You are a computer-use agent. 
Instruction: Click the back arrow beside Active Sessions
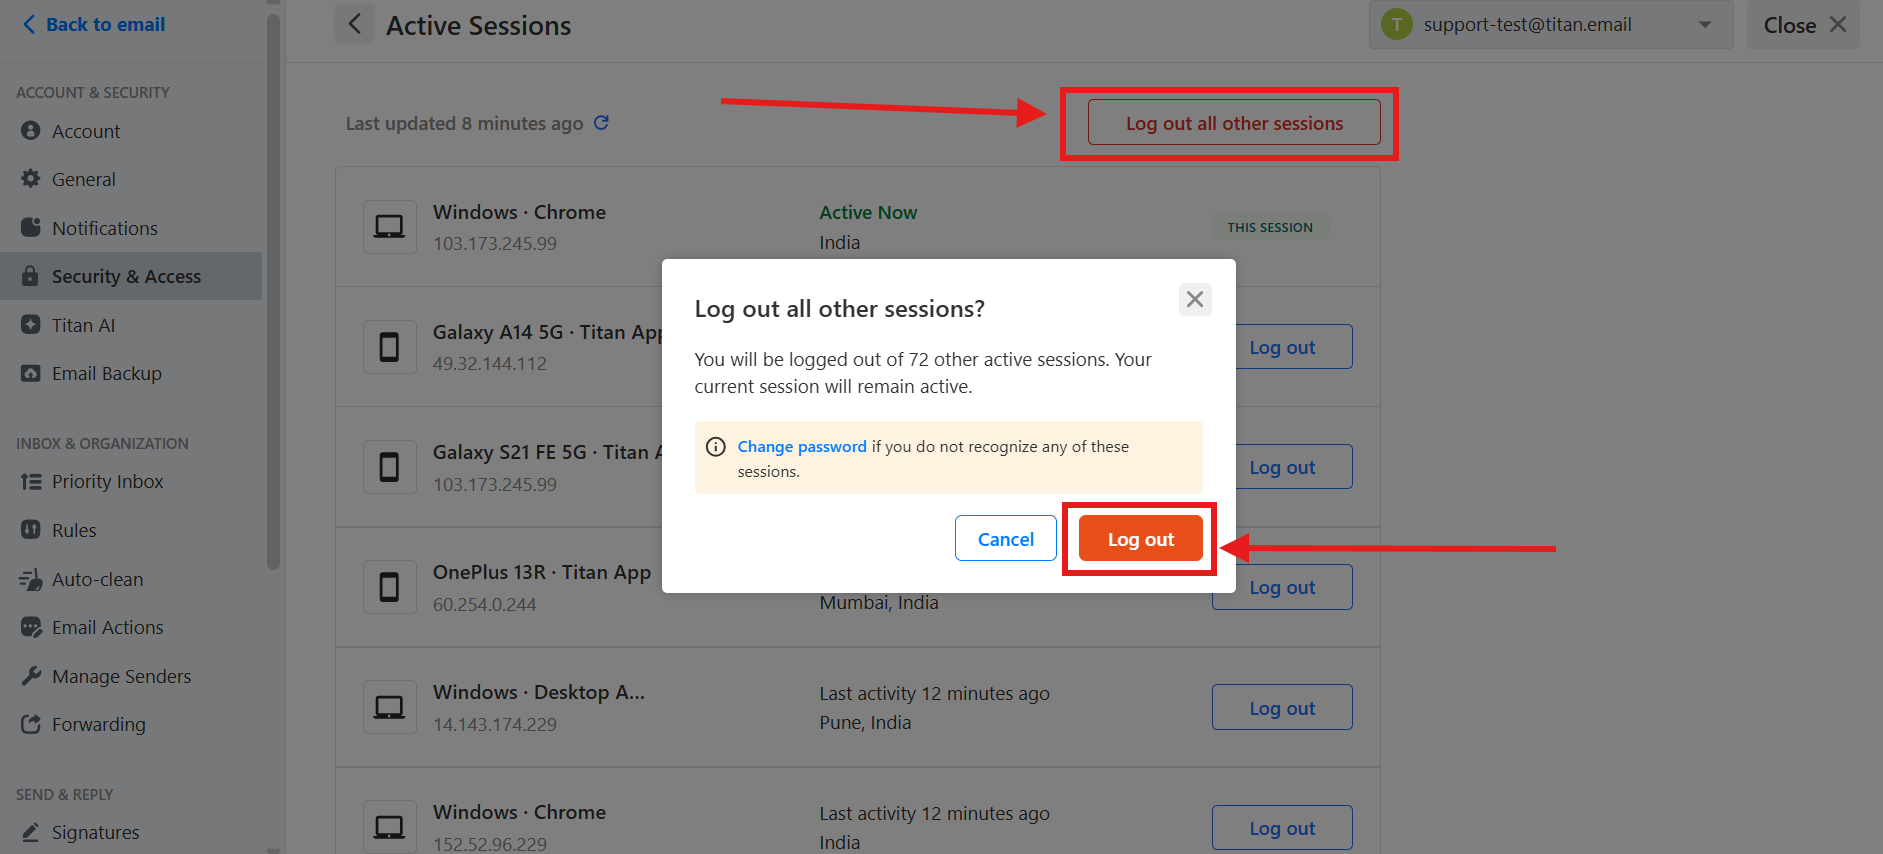pyautogui.click(x=354, y=24)
